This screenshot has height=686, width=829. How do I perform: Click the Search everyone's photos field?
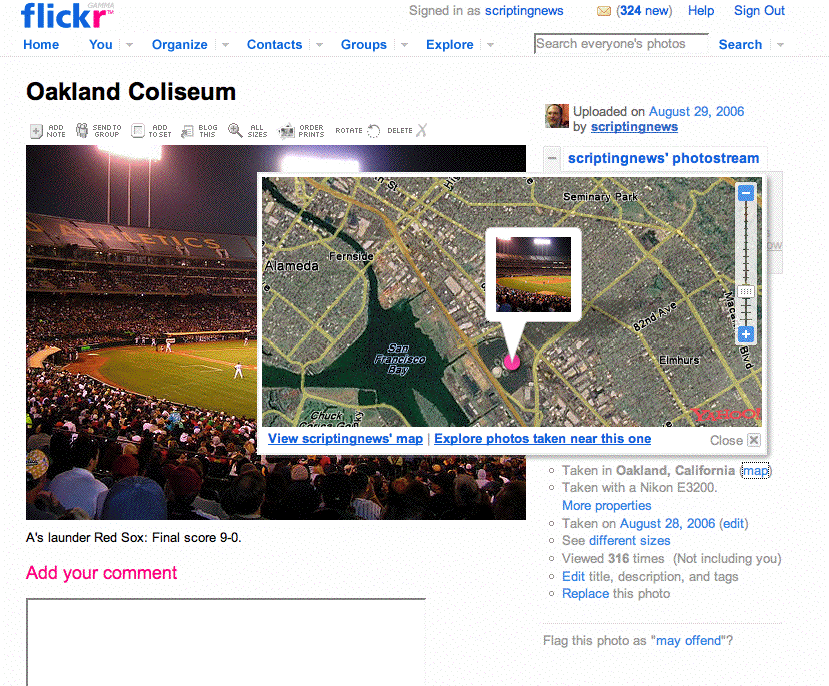[621, 44]
